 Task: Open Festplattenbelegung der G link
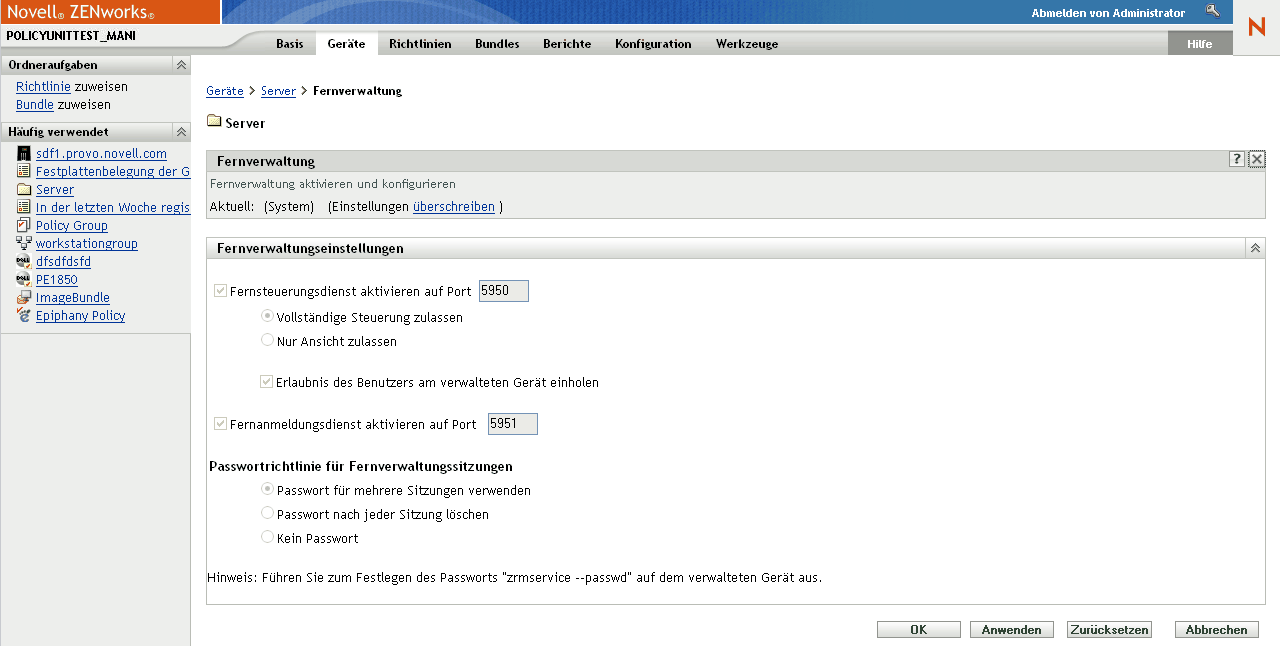(113, 172)
